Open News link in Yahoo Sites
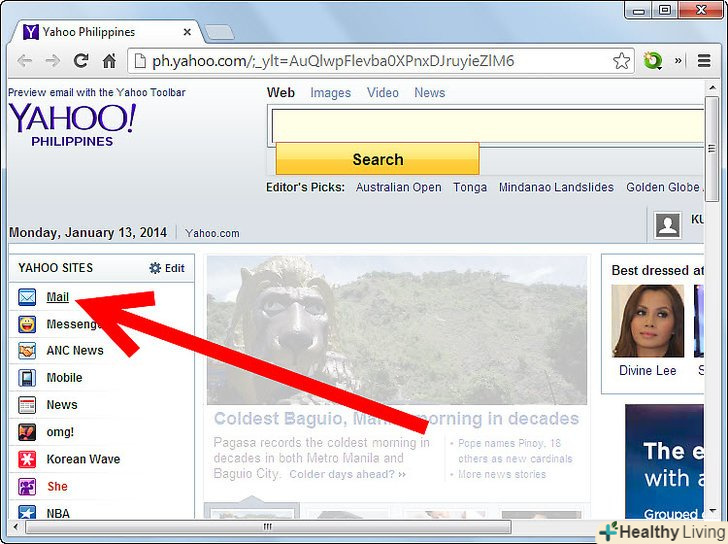This screenshot has height=544, width=728. [x=62, y=405]
